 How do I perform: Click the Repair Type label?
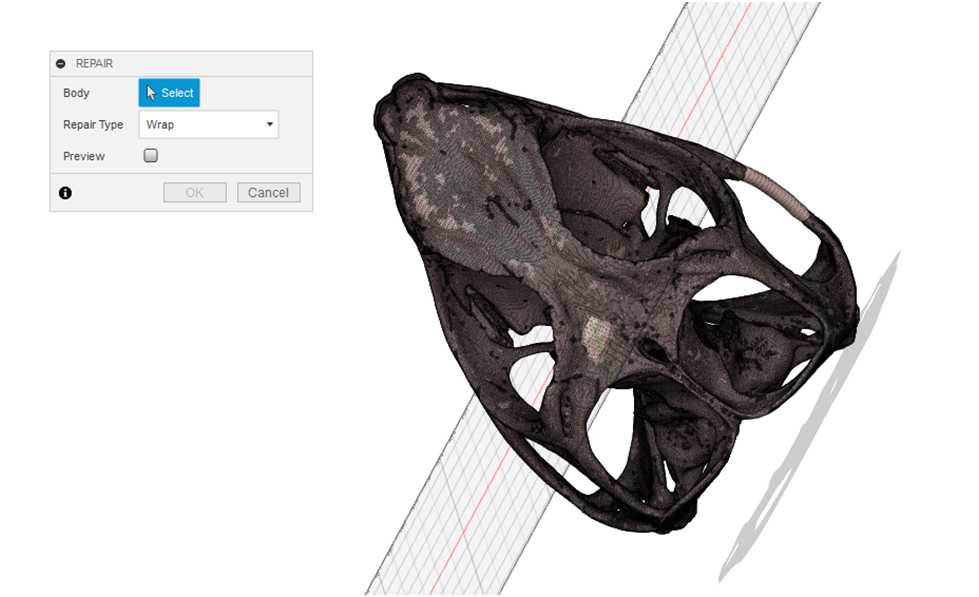coord(93,124)
